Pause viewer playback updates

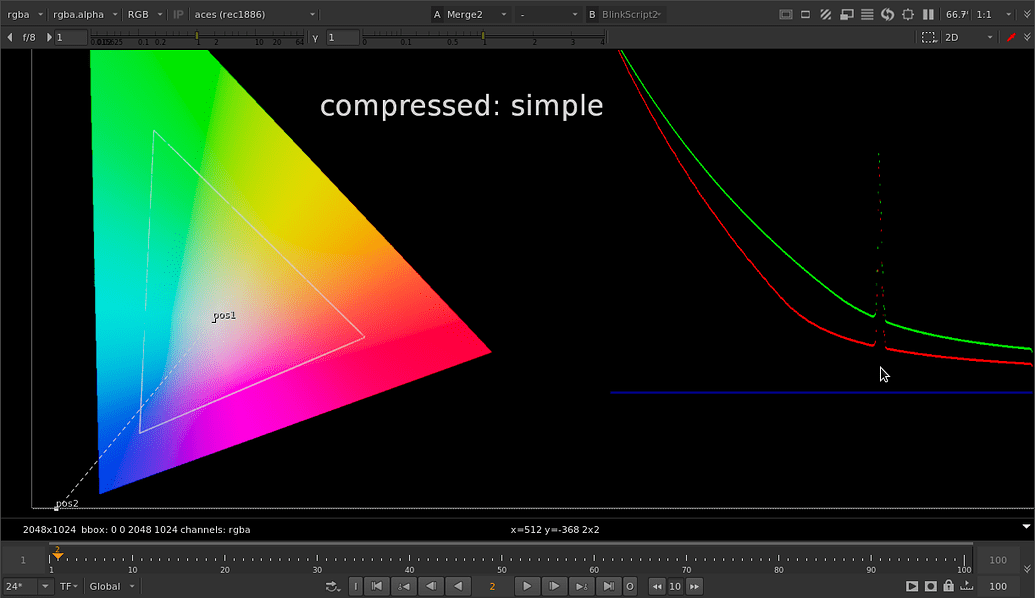928,14
